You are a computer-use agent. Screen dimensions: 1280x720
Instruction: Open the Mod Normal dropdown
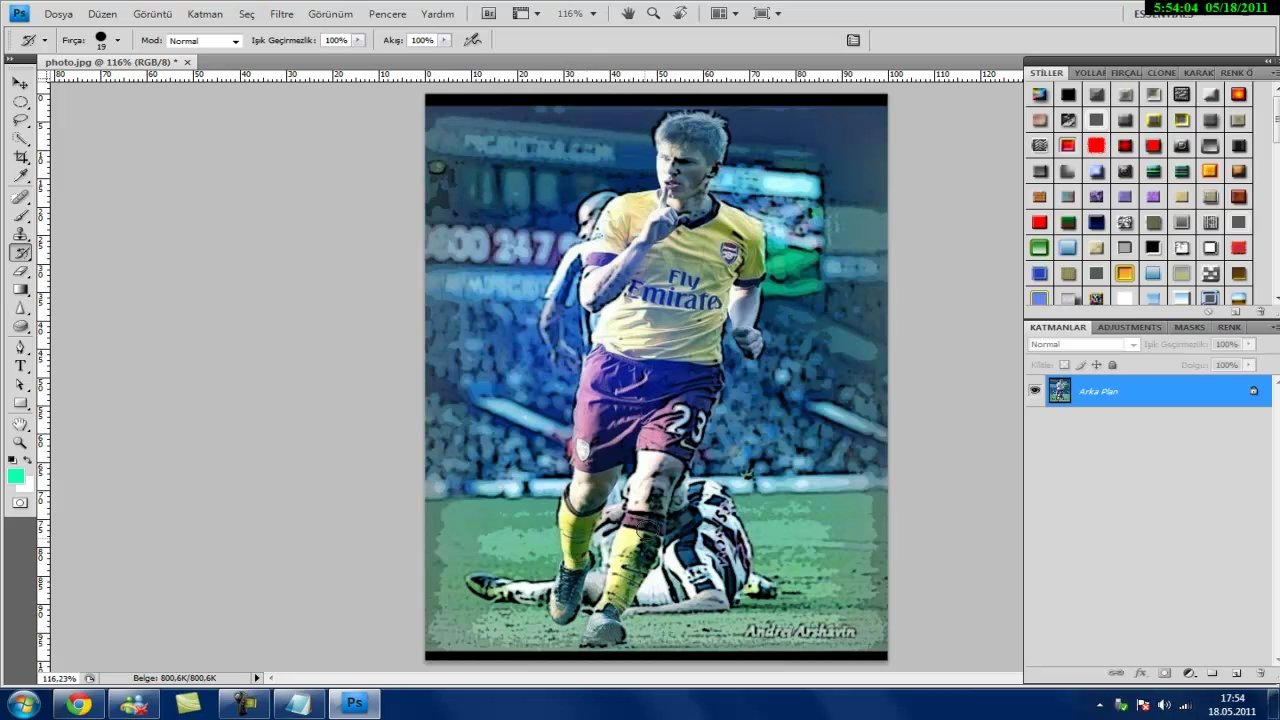click(204, 41)
